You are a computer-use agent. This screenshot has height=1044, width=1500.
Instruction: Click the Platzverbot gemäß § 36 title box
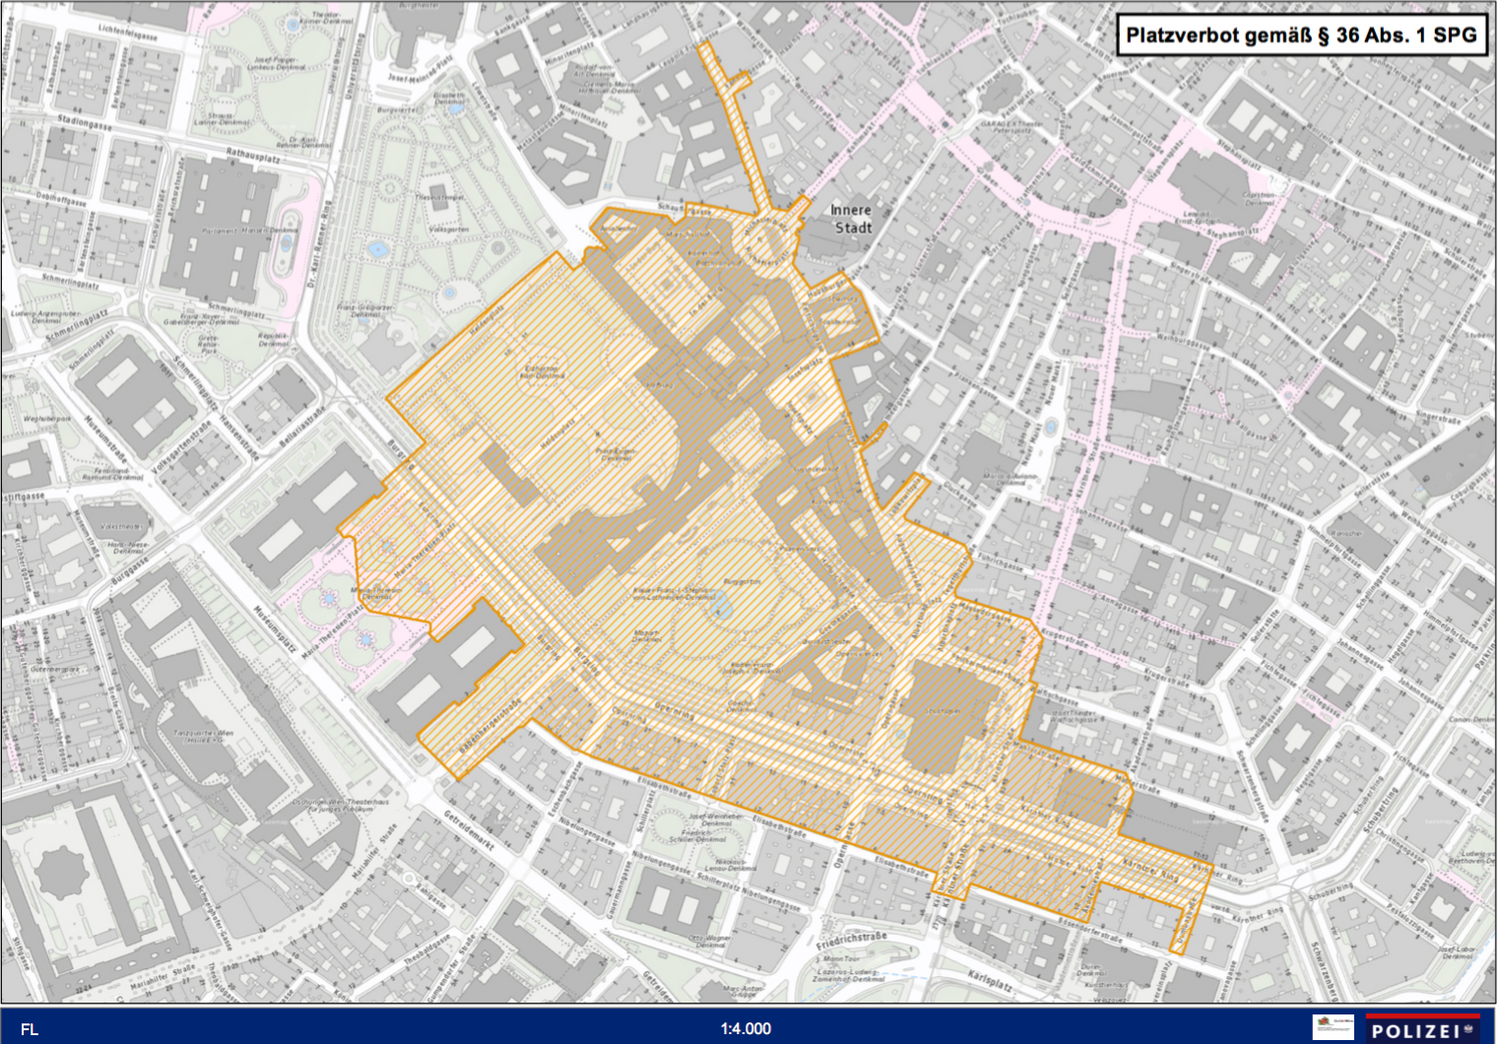pos(1301,36)
